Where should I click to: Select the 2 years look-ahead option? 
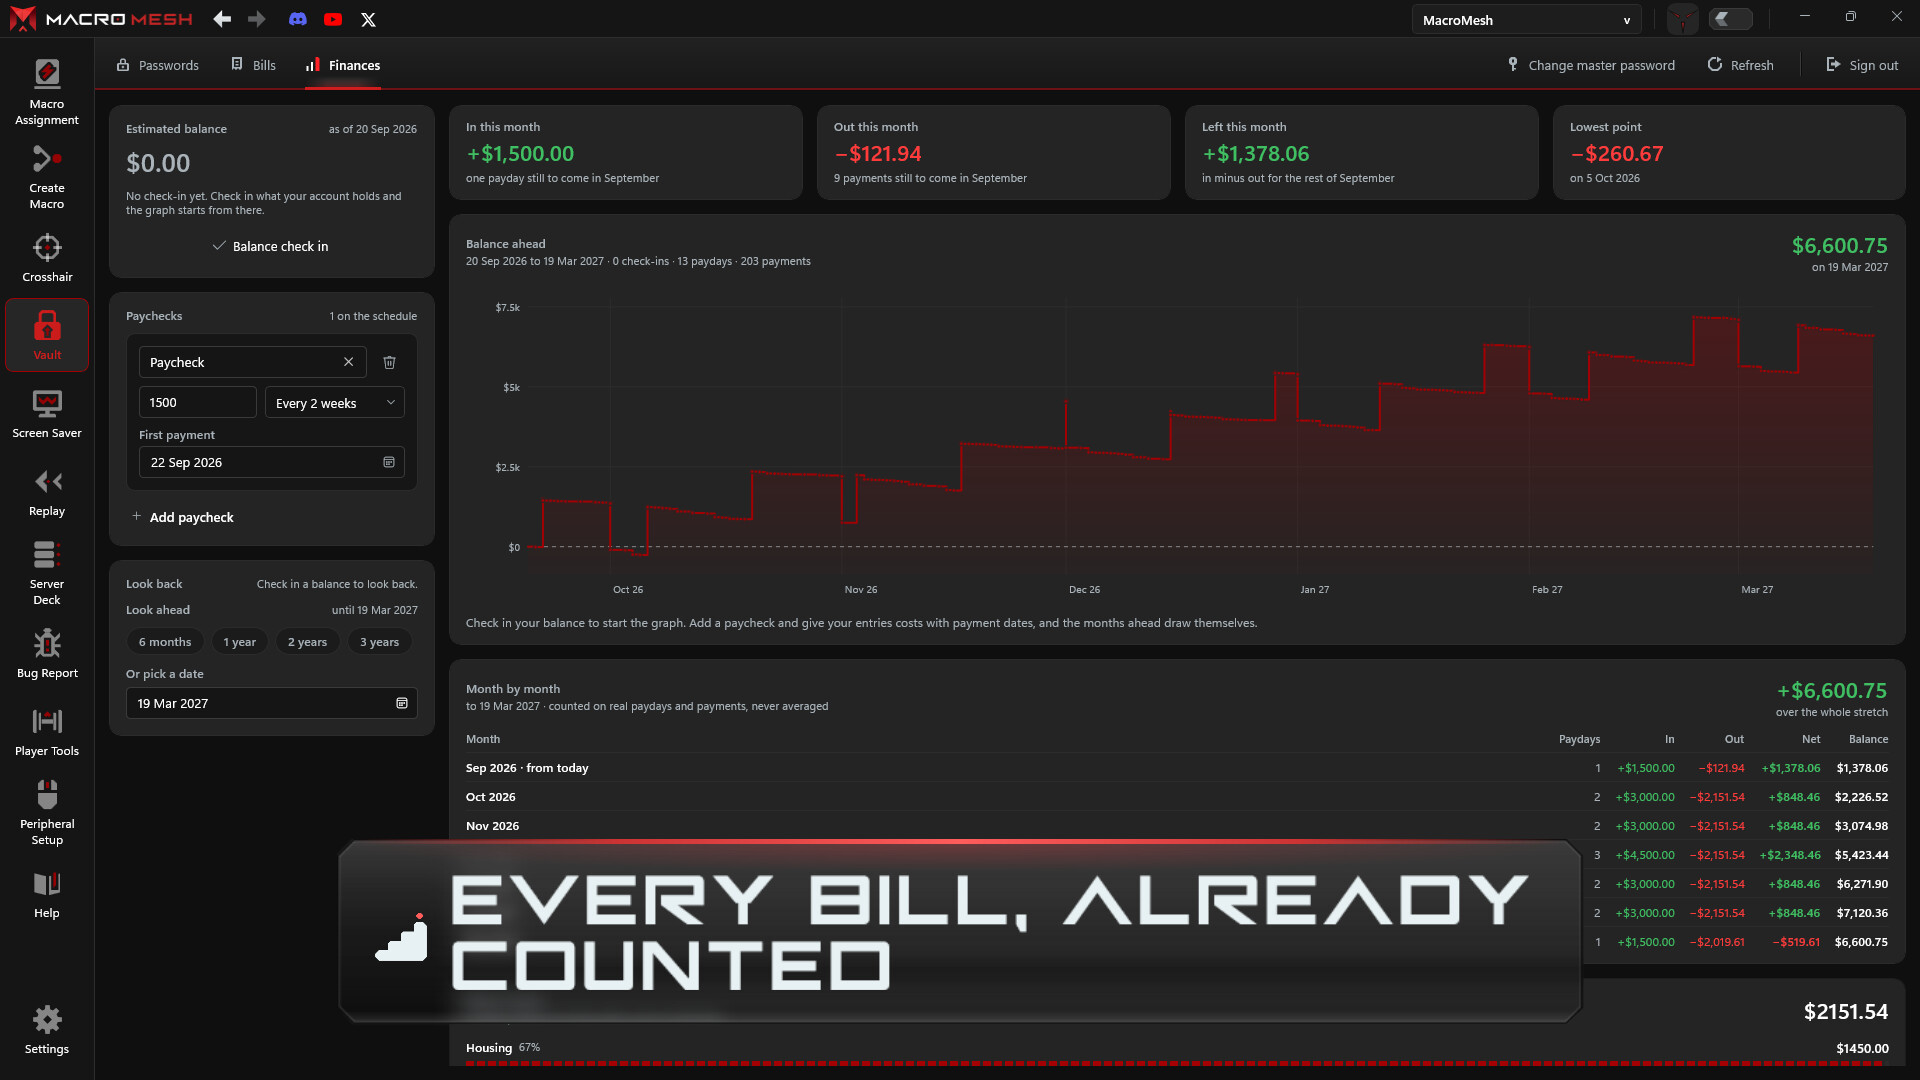308,642
